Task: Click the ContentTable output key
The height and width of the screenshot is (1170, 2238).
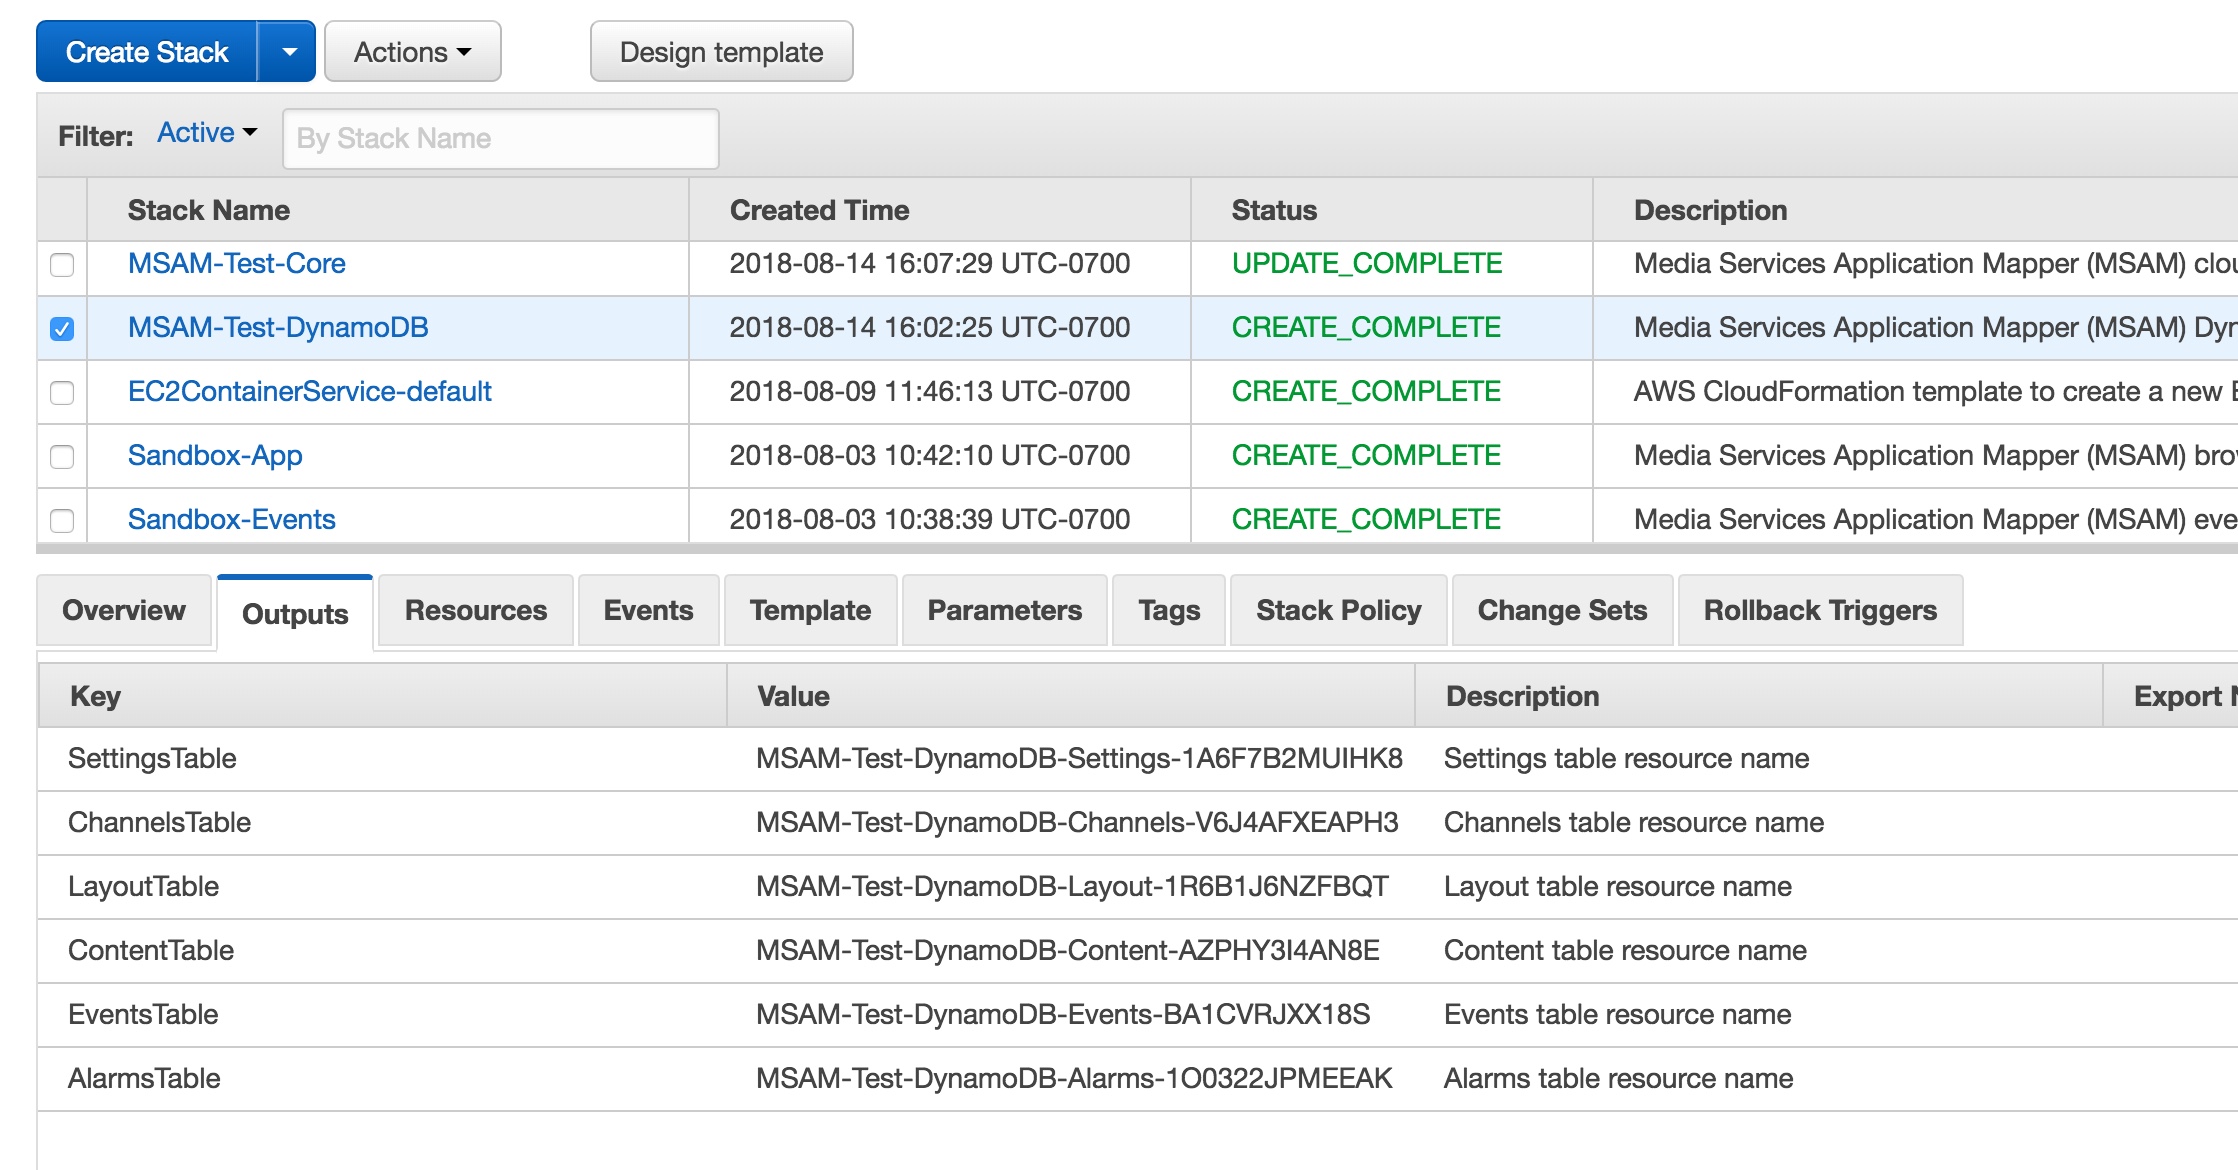Action: click(x=151, y=950)
